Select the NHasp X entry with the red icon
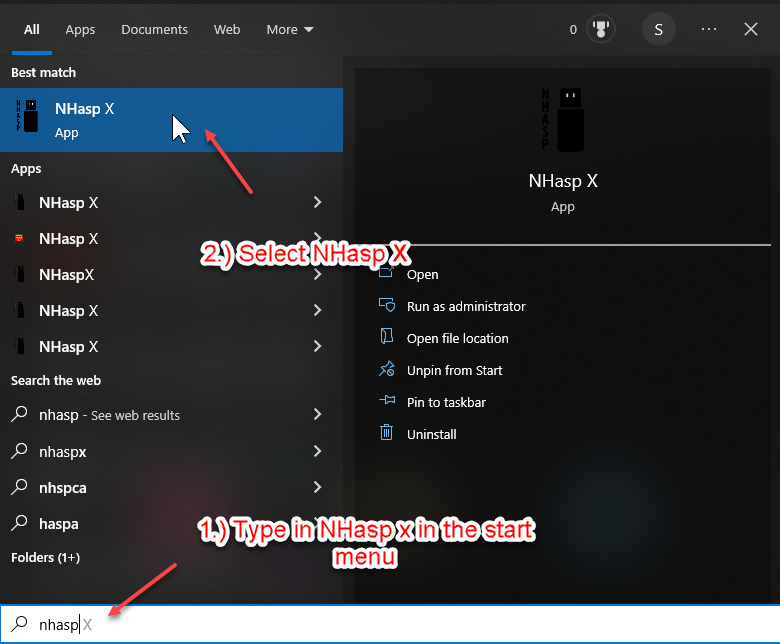Viewport: 780px width, 644px height. point(171,239)
